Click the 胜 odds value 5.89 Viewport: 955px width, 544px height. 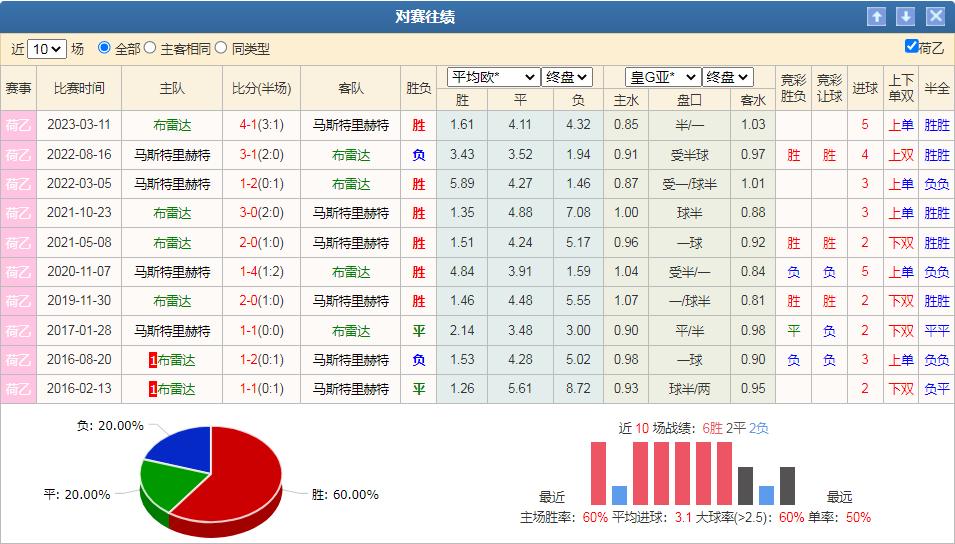click(x=462, y=183)
